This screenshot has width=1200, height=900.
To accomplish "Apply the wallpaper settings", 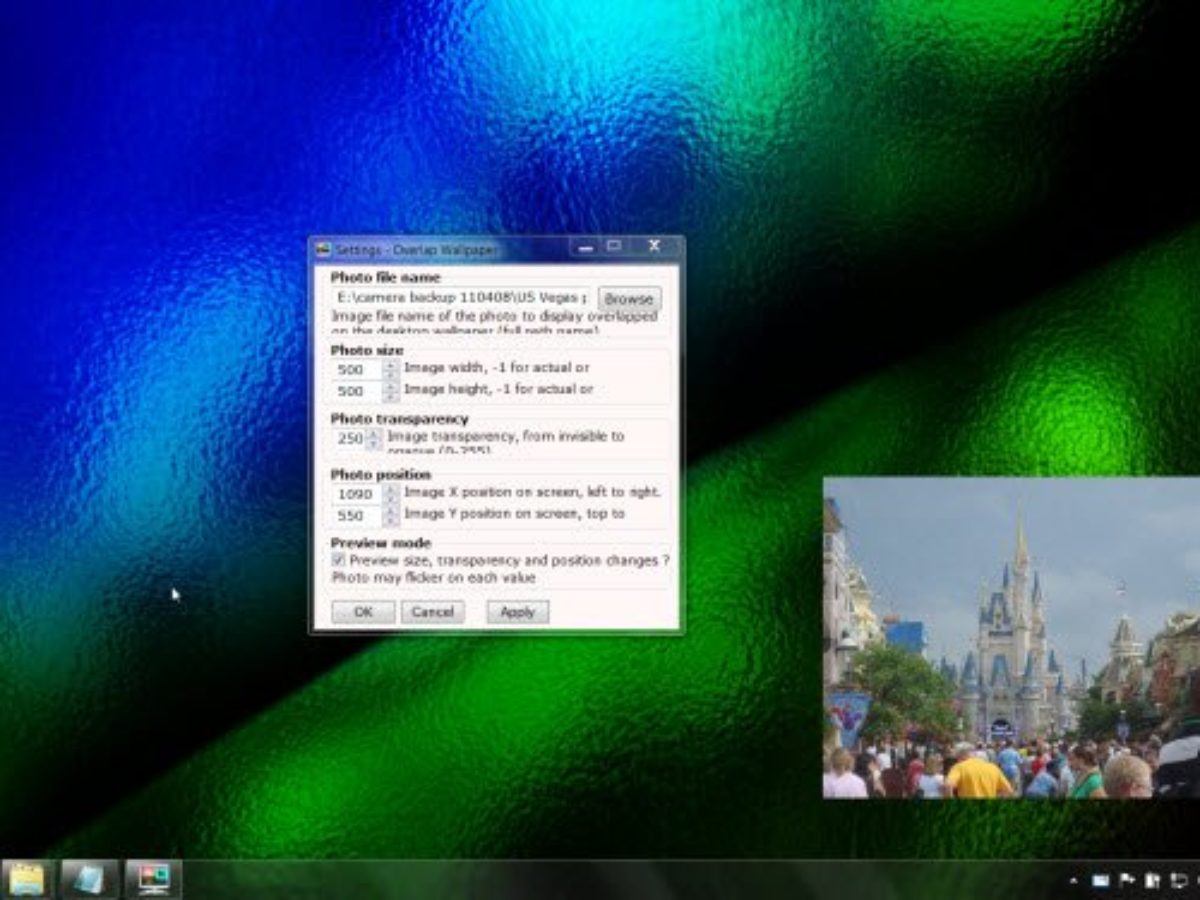I will [518, 612].
